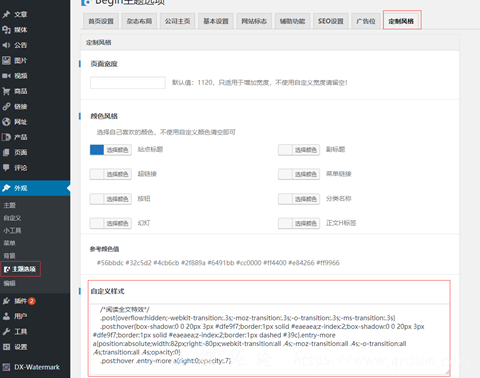
Task: Click 选择颜色 button for 按钮
Action: pos(117,199)
